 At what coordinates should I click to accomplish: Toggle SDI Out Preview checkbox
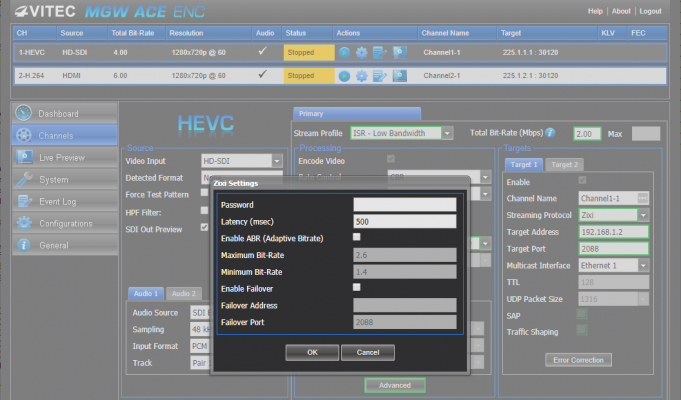(204, 228)
